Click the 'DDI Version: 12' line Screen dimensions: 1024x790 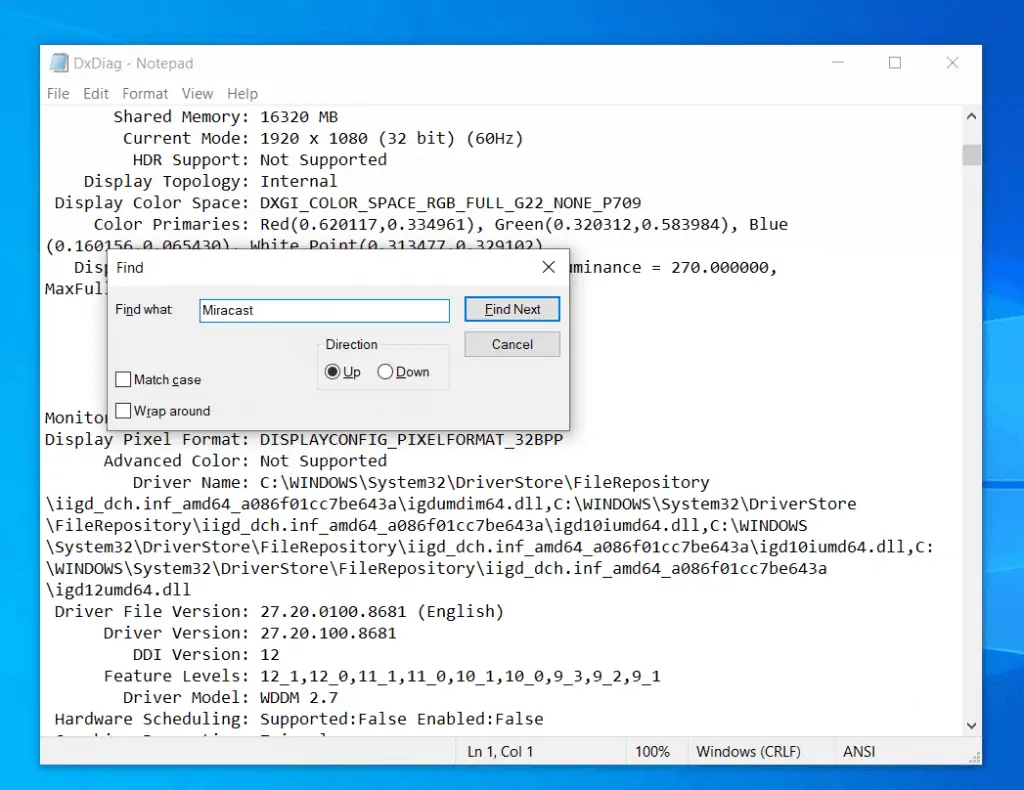point(206,655)
